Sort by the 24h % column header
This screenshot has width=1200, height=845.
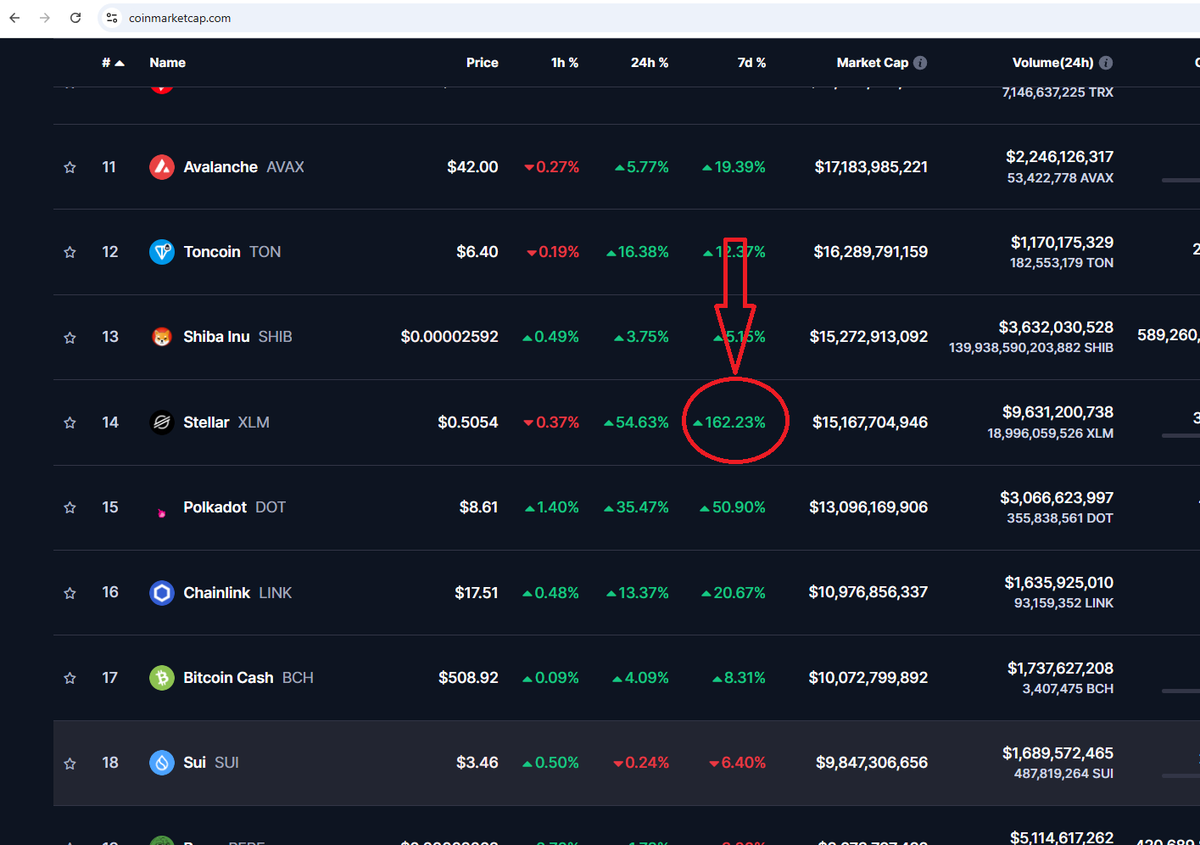tap(650, 62)
